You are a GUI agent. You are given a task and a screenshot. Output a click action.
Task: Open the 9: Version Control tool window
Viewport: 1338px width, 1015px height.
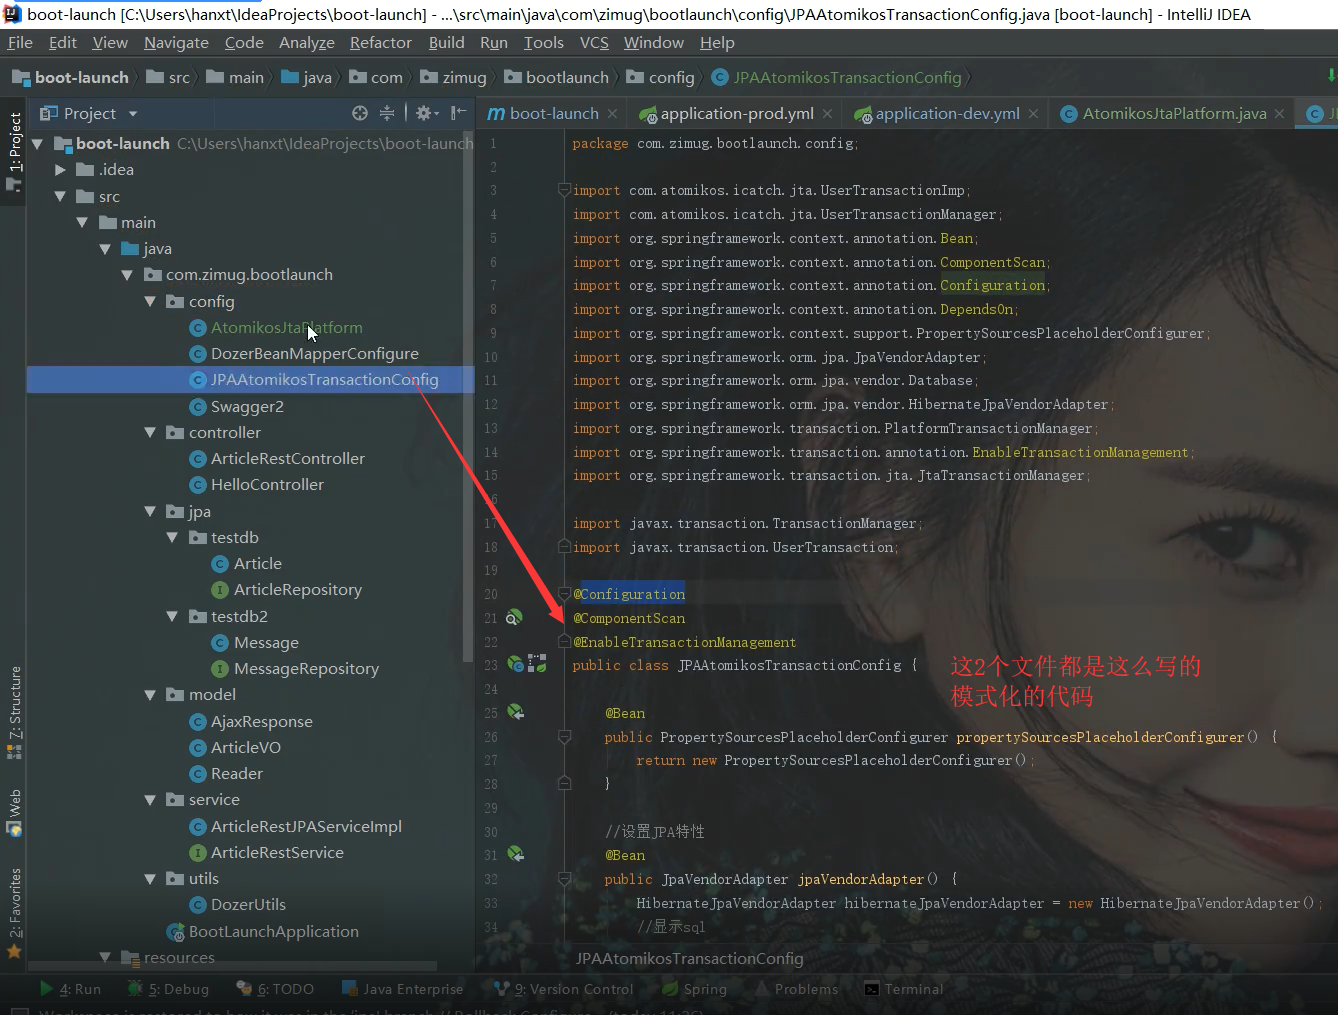click(x=564, y=989)
